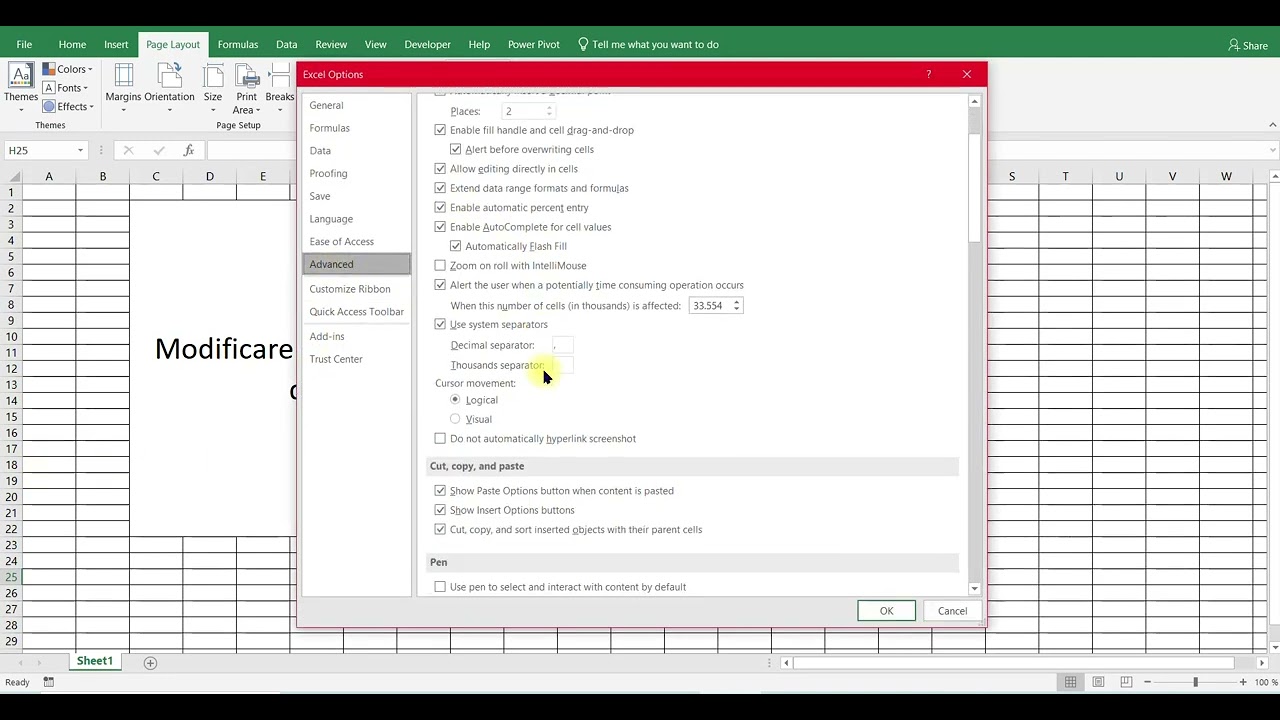Toggle Alert before overwriting cells
The height and width of the screenshot is (720, 1280).
click(456, 149)
